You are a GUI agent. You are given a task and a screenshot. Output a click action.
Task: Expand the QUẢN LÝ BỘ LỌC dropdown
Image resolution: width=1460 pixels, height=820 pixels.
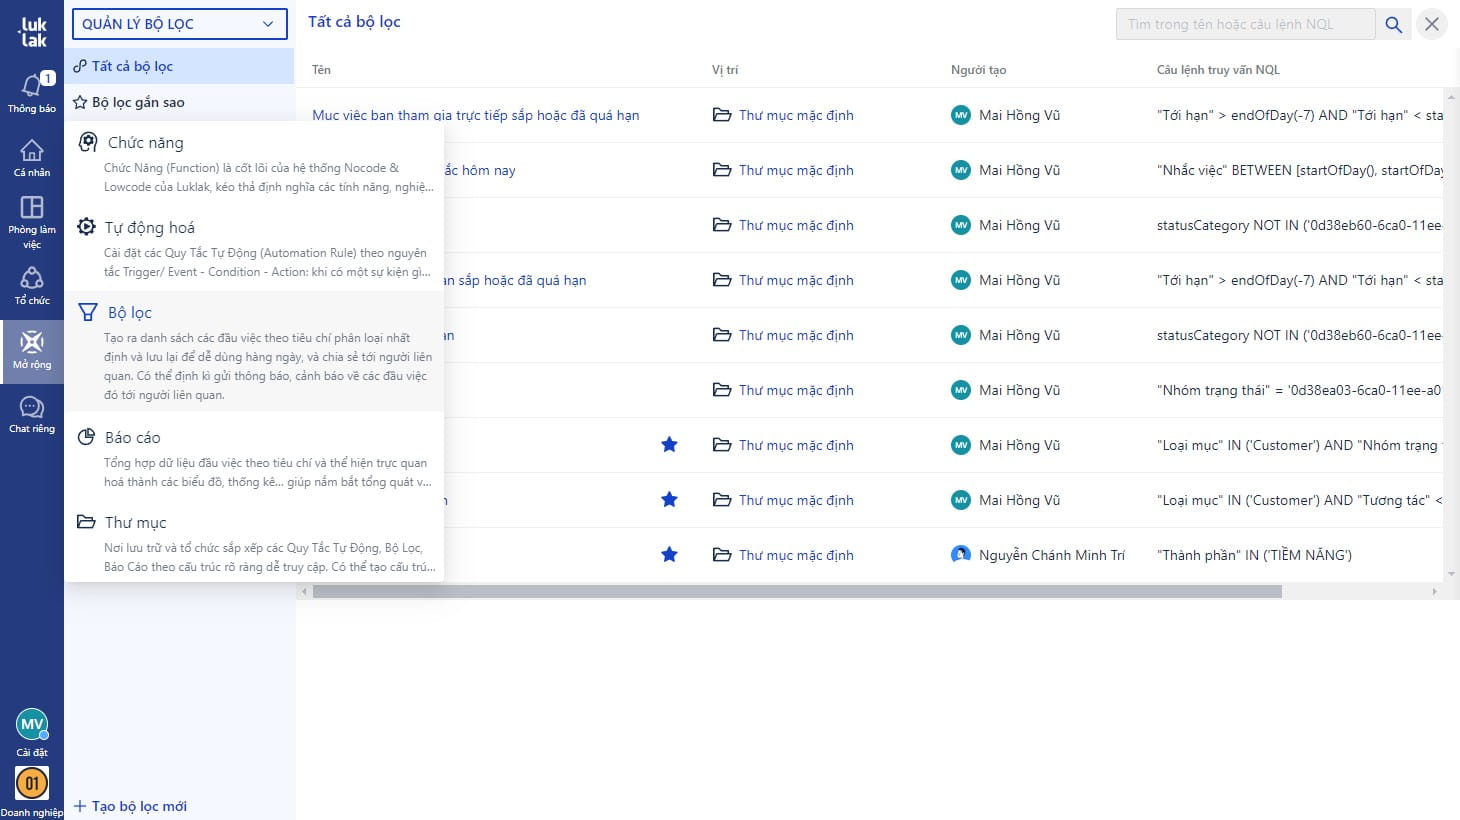coord(179,24)
